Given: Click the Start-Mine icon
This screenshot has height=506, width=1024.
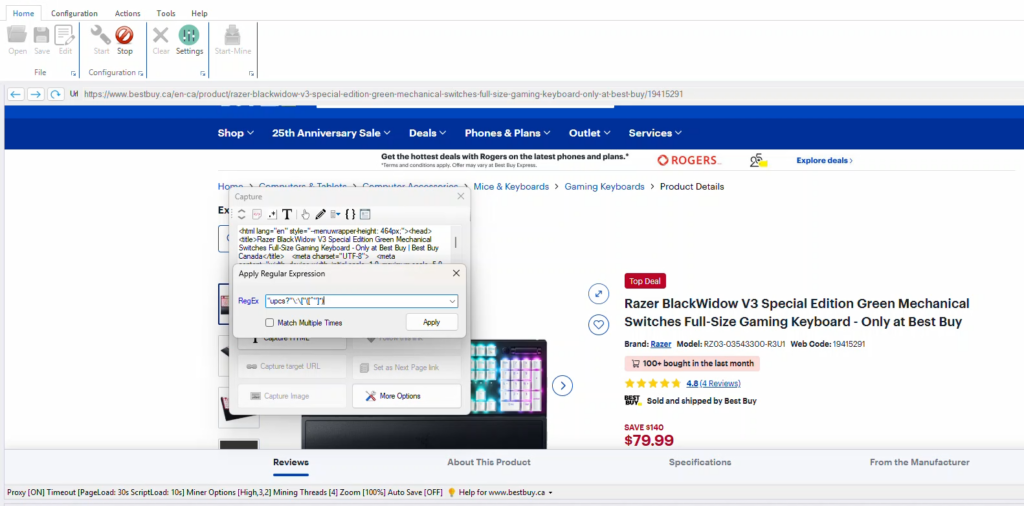Looking at the screenshot, I should [232, 35].
